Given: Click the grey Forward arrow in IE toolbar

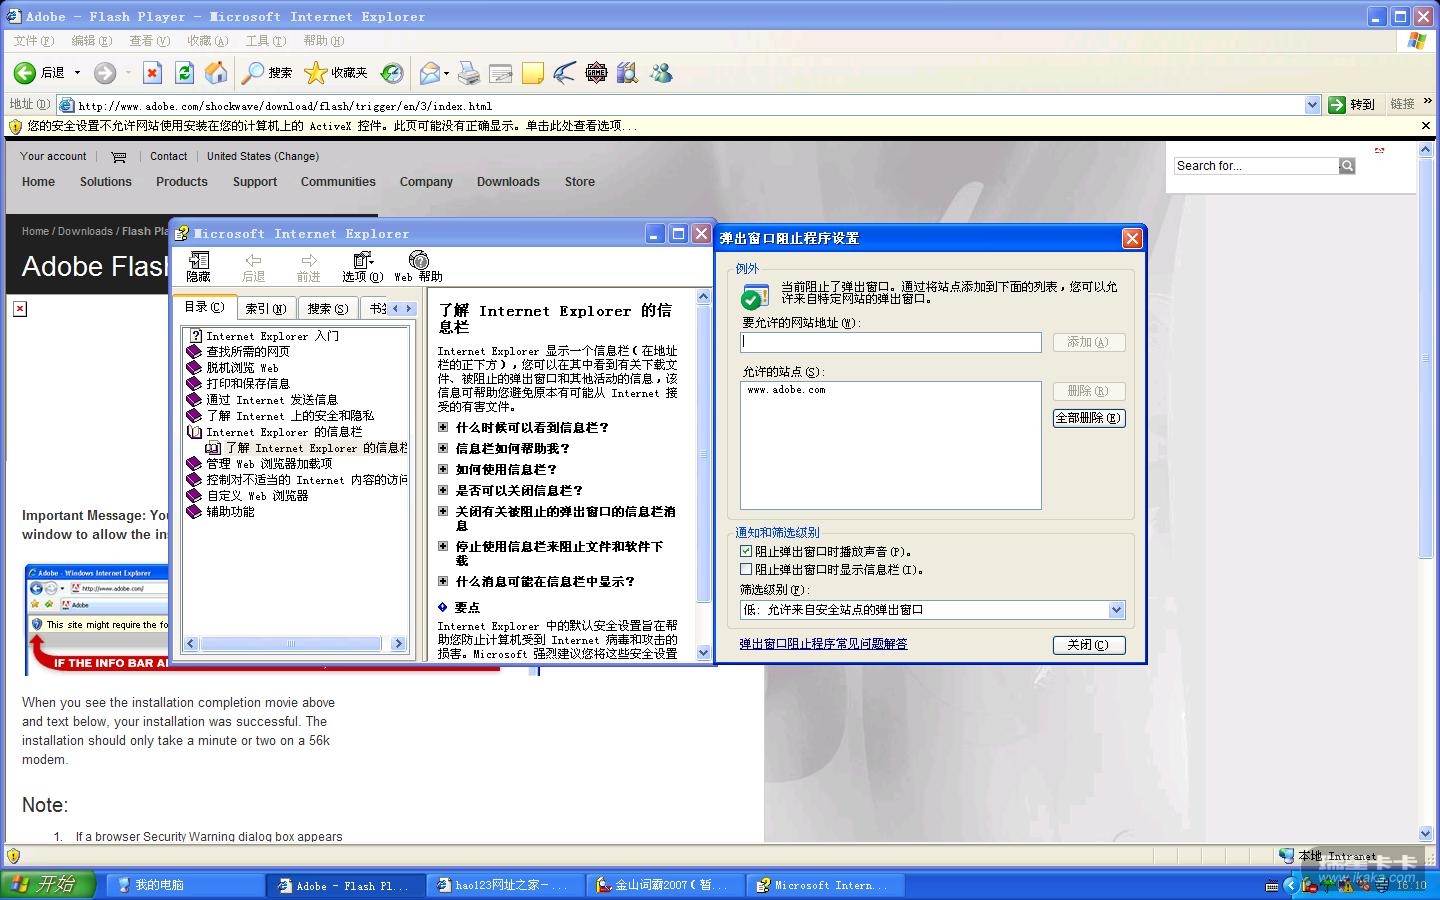Looking at the screenshot, I should (105, 73).
